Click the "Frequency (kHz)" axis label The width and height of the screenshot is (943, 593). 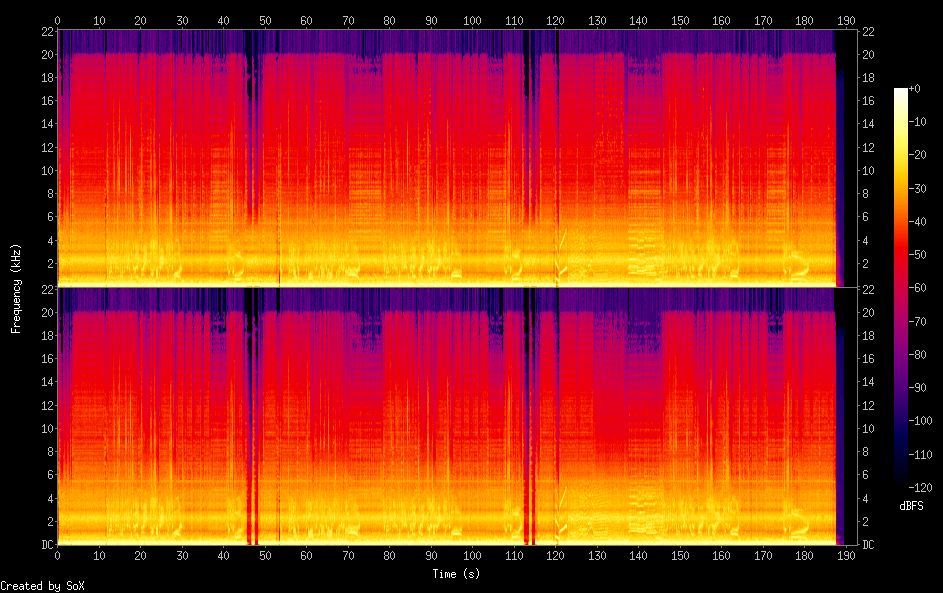(x=16, y=288)
